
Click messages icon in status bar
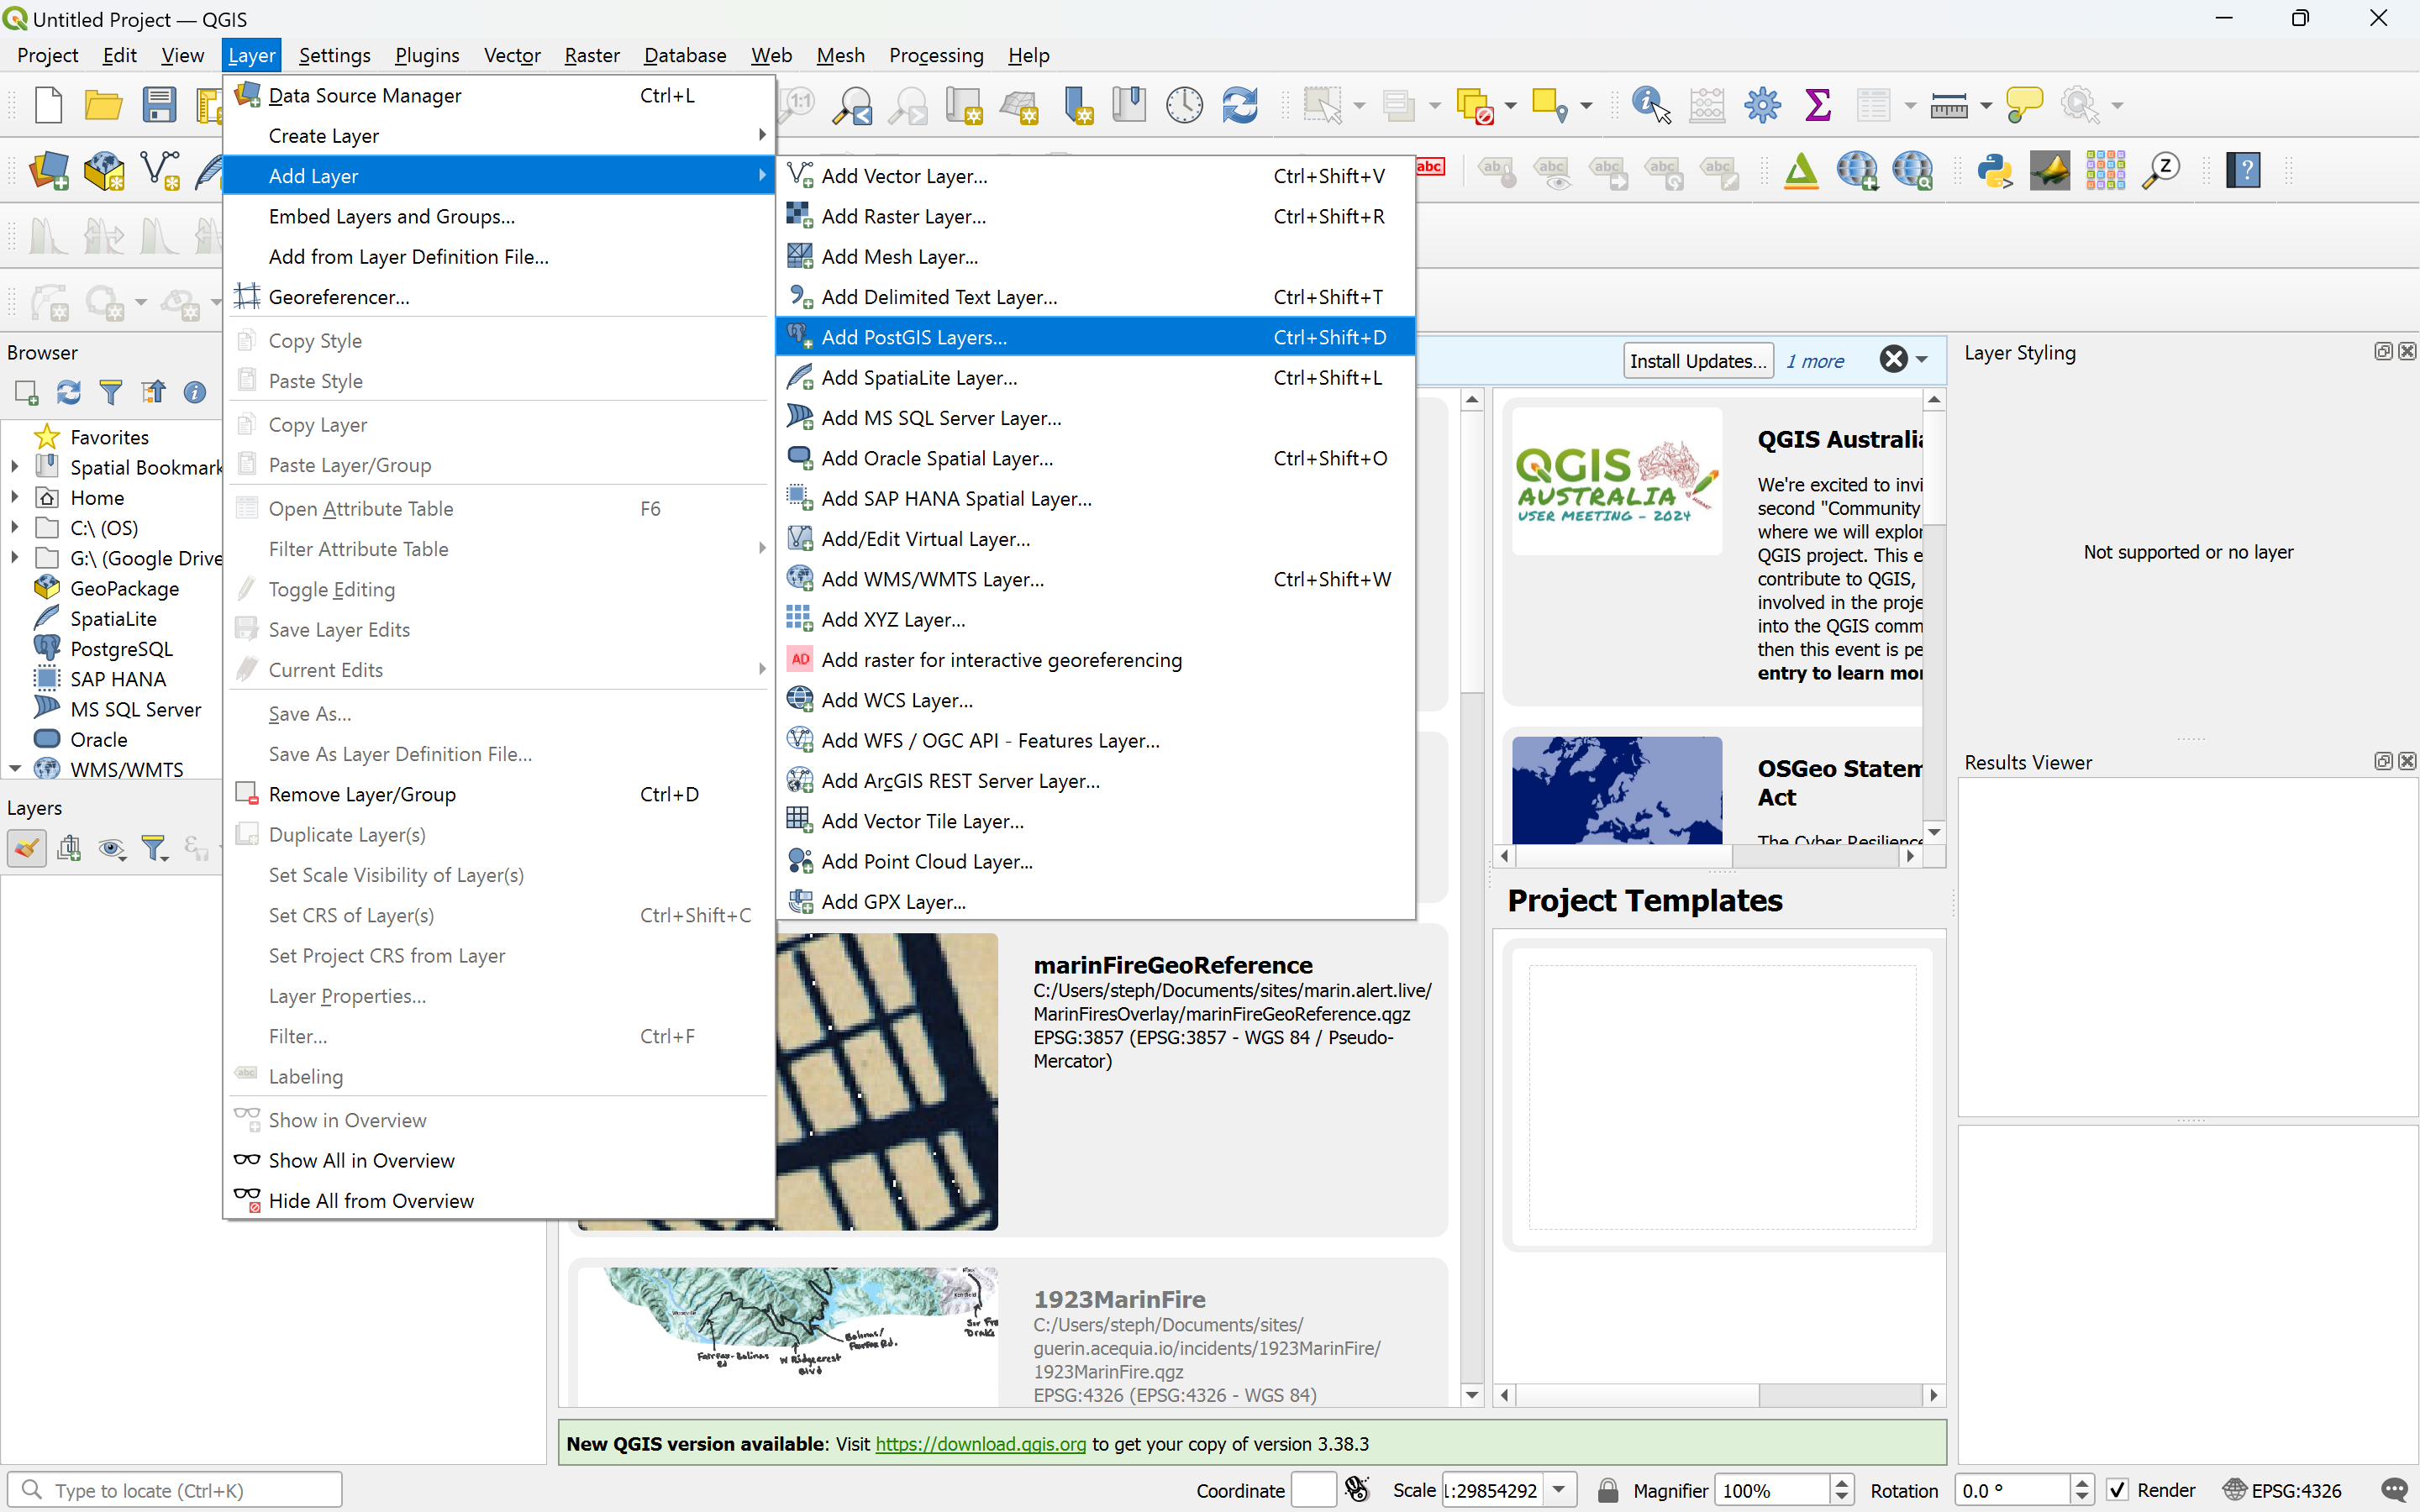point(2394,1490)
